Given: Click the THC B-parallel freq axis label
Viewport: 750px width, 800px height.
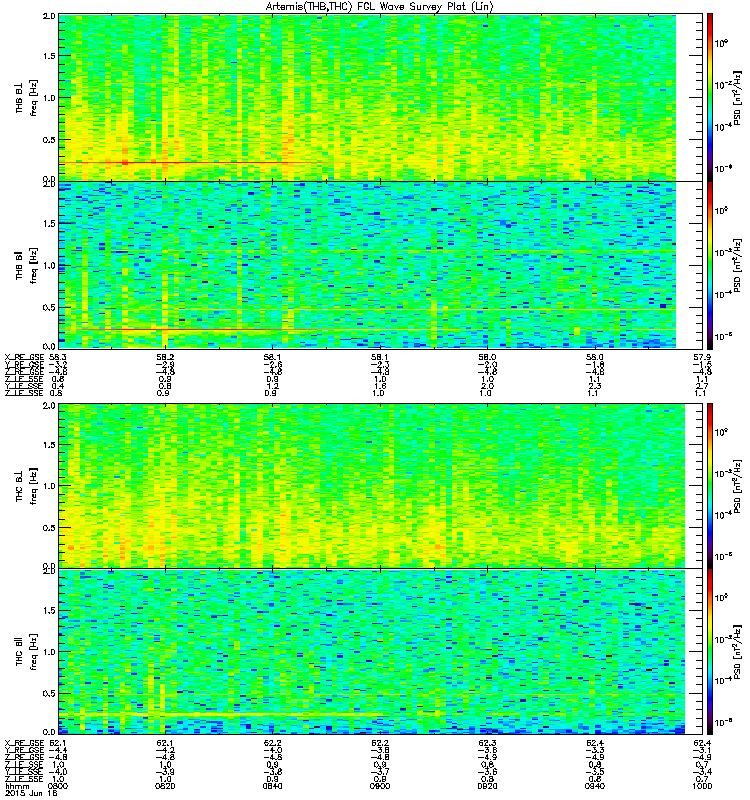Looking at the screenshot, I should [26, 652].
